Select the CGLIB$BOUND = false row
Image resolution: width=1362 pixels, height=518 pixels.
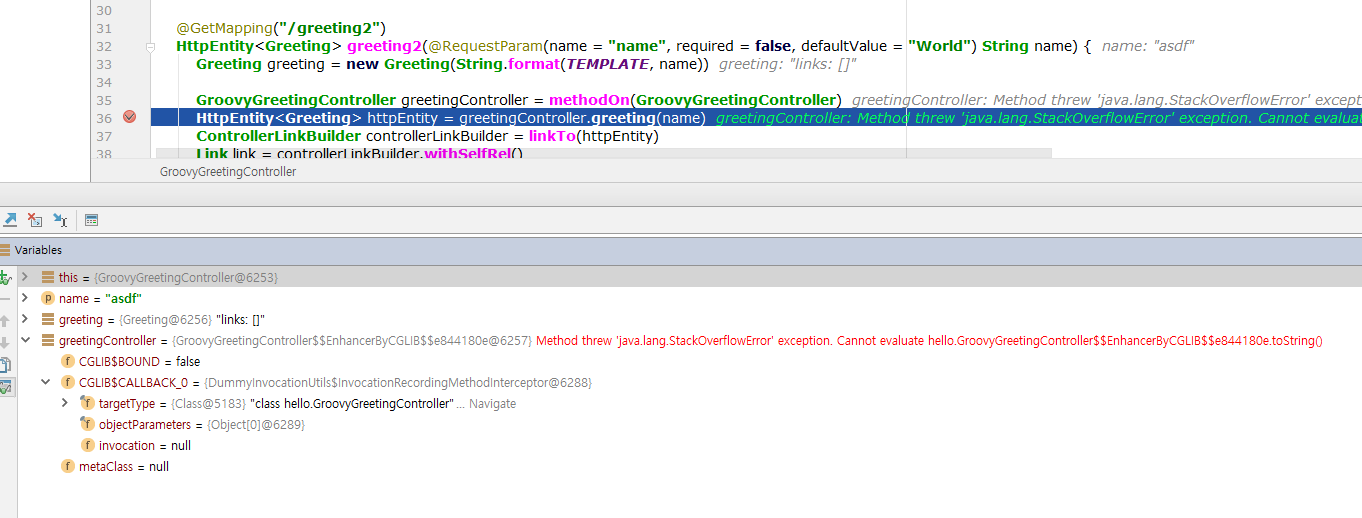[x=689, y=361]
